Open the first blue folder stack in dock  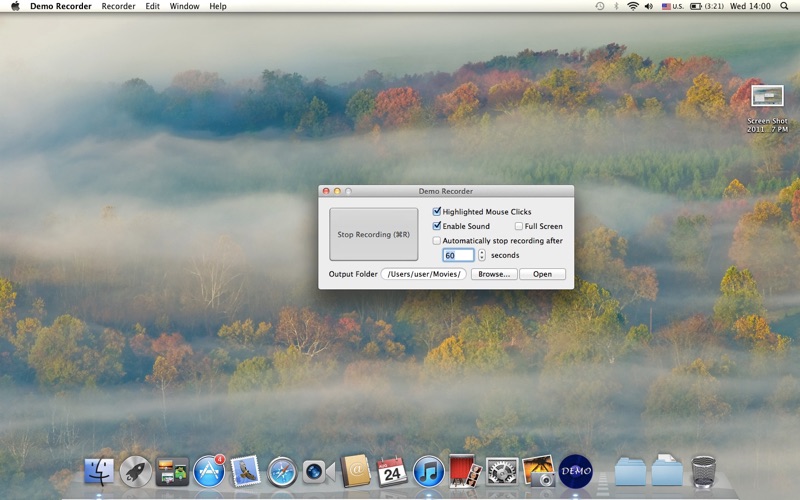(630, 471)
